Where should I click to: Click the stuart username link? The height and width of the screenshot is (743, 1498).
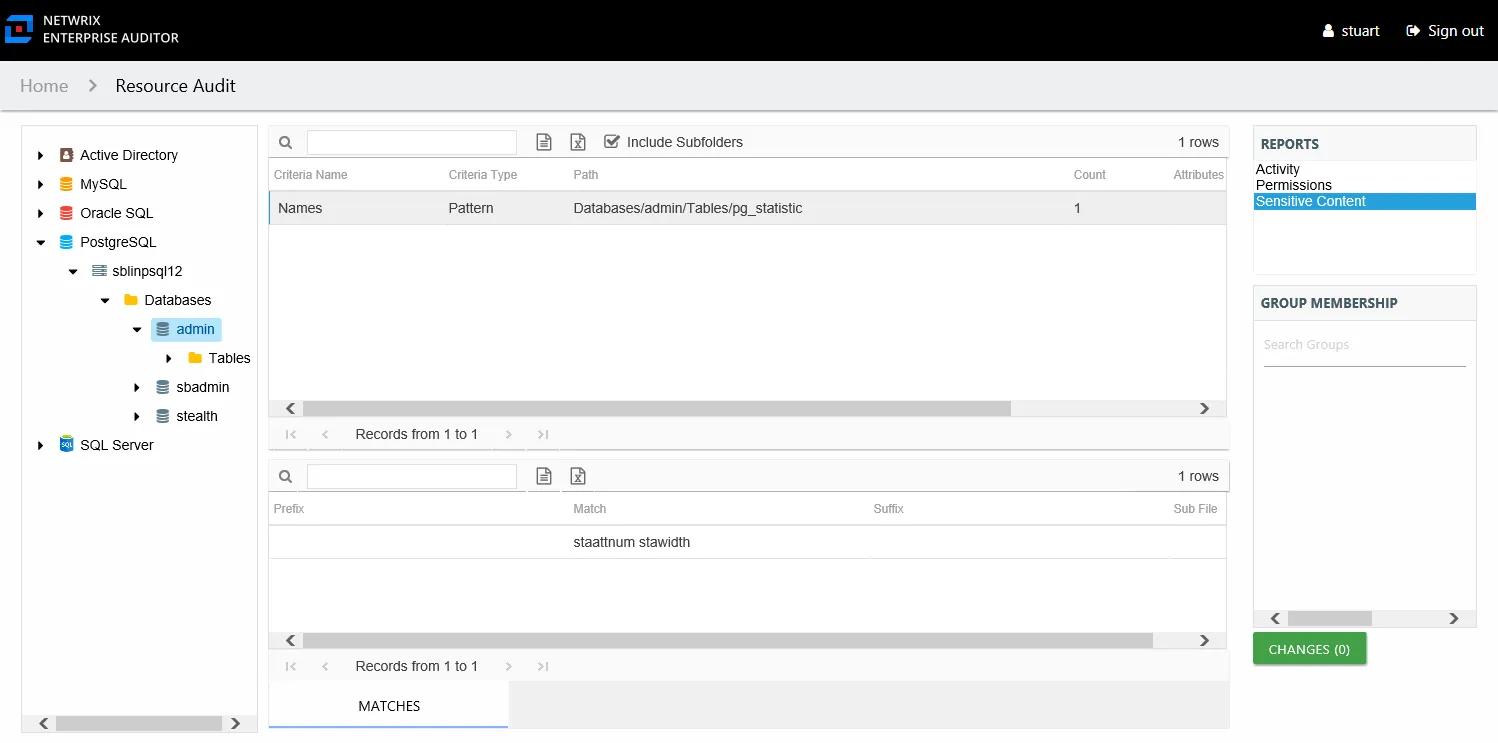coord(1361,31)
